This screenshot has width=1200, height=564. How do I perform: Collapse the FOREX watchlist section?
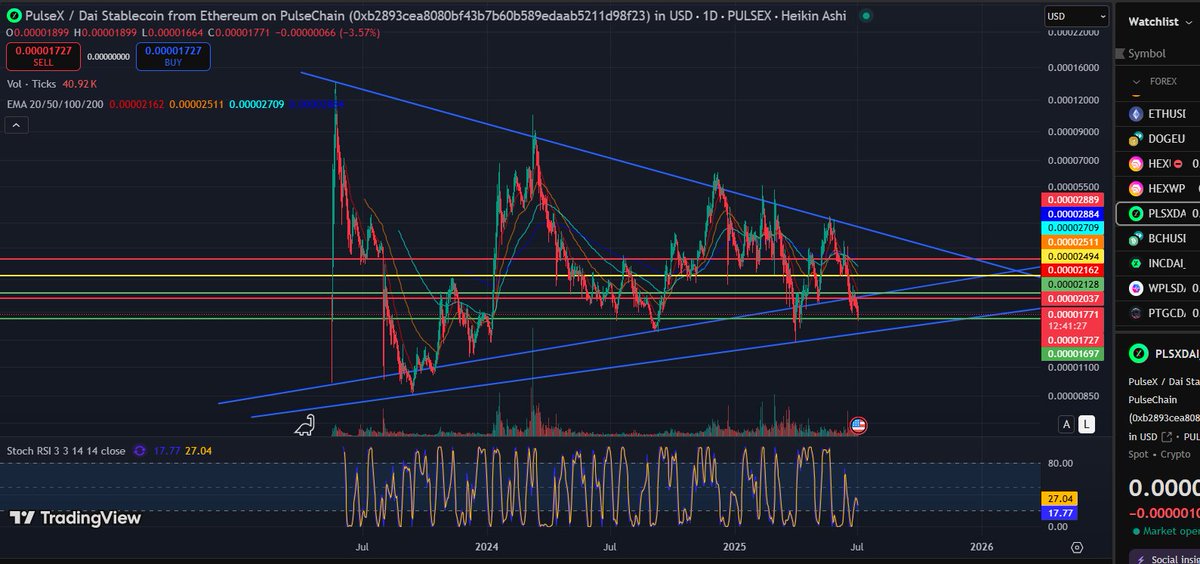1134,82
